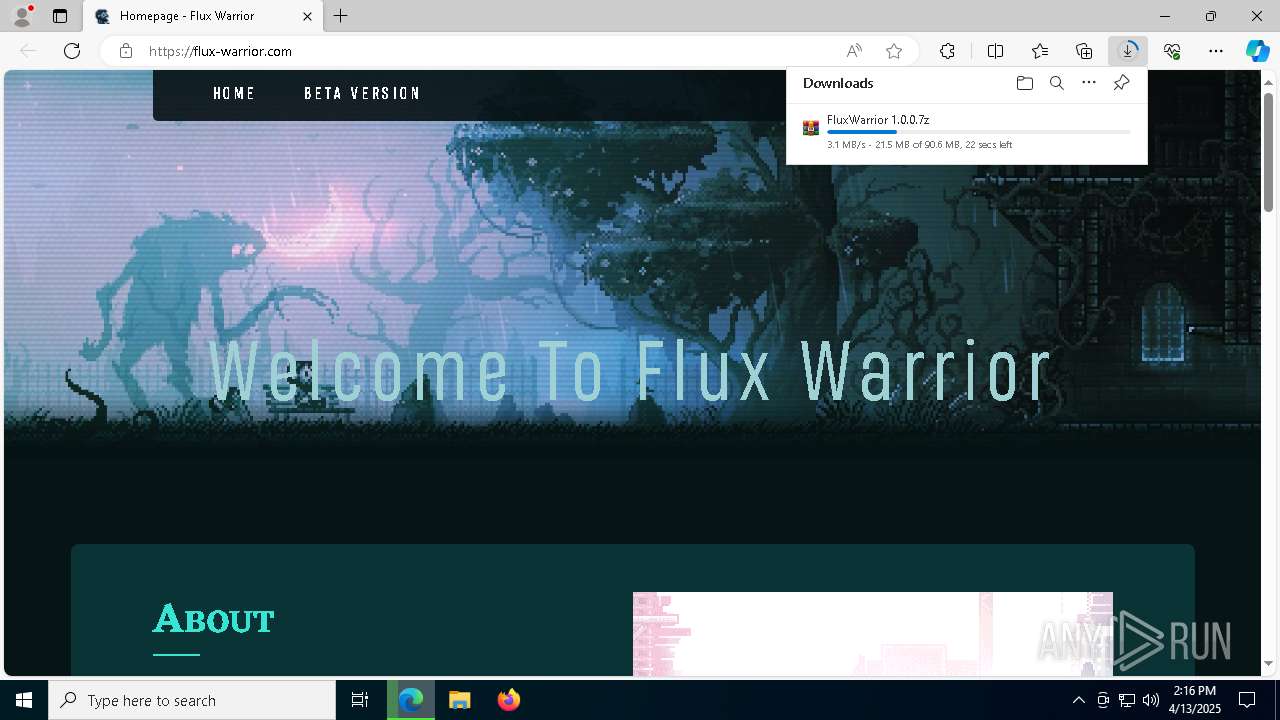
Task: Open Settings and more ellipsis menu
Action: point(1216,51)
